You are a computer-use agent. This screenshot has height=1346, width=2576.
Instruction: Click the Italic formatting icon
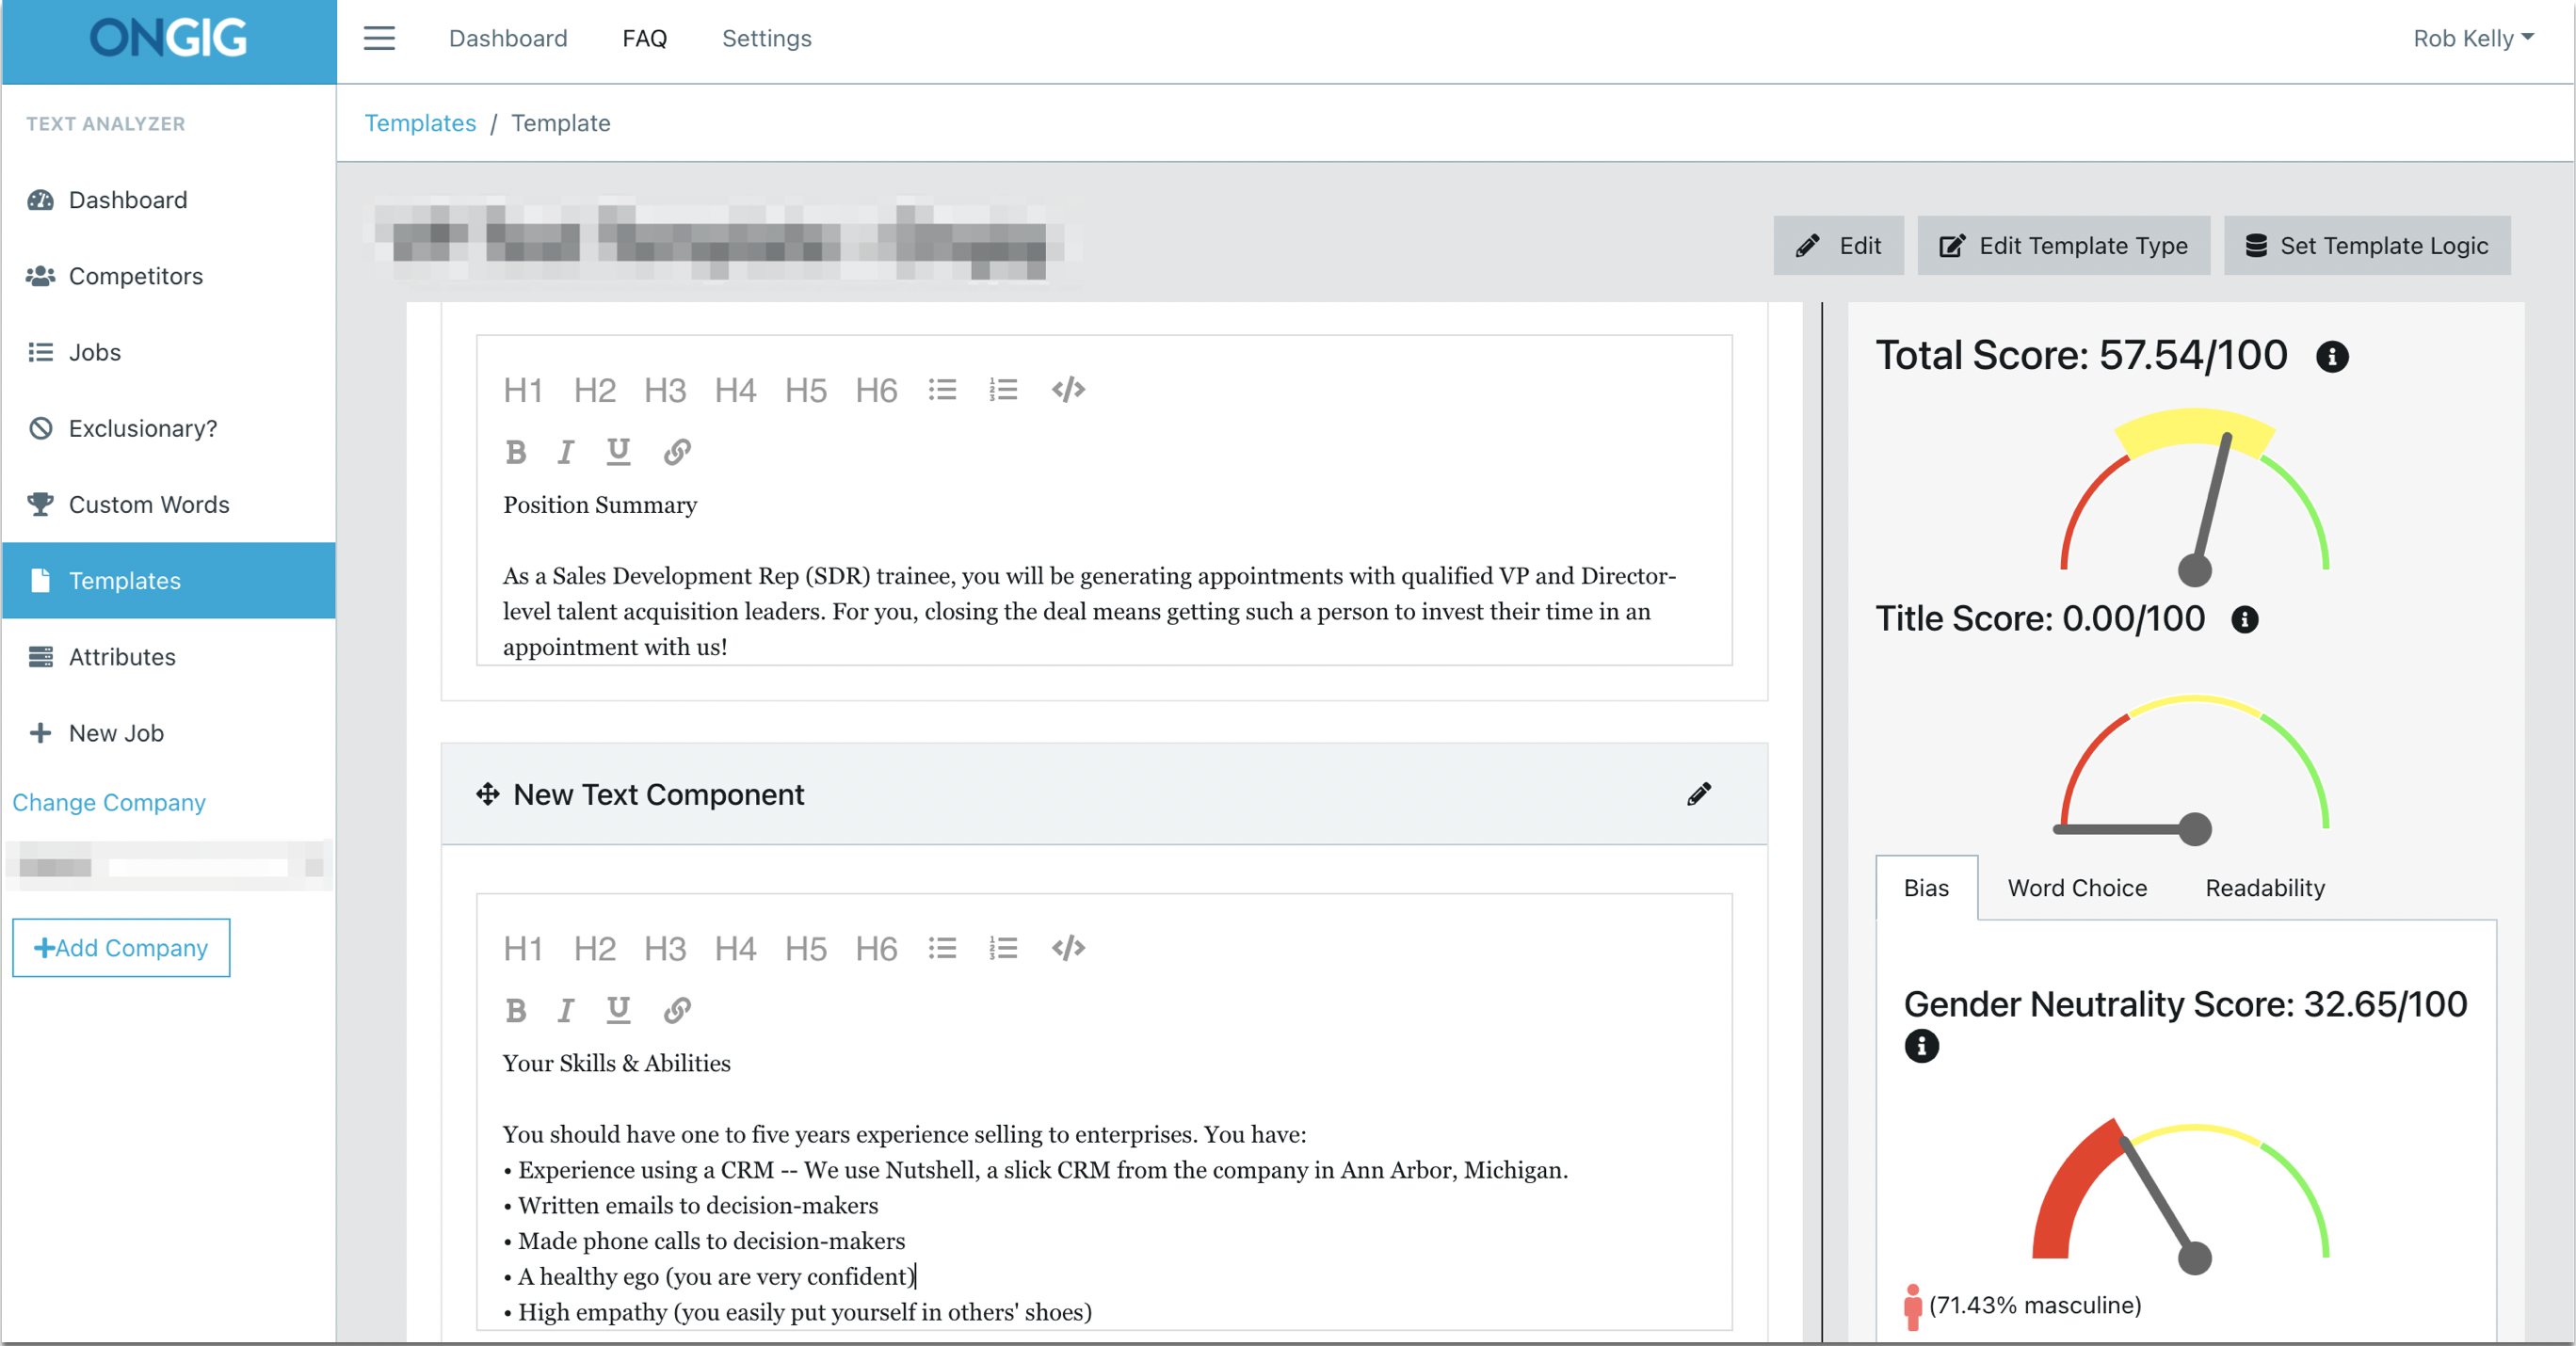pos(568,452)
